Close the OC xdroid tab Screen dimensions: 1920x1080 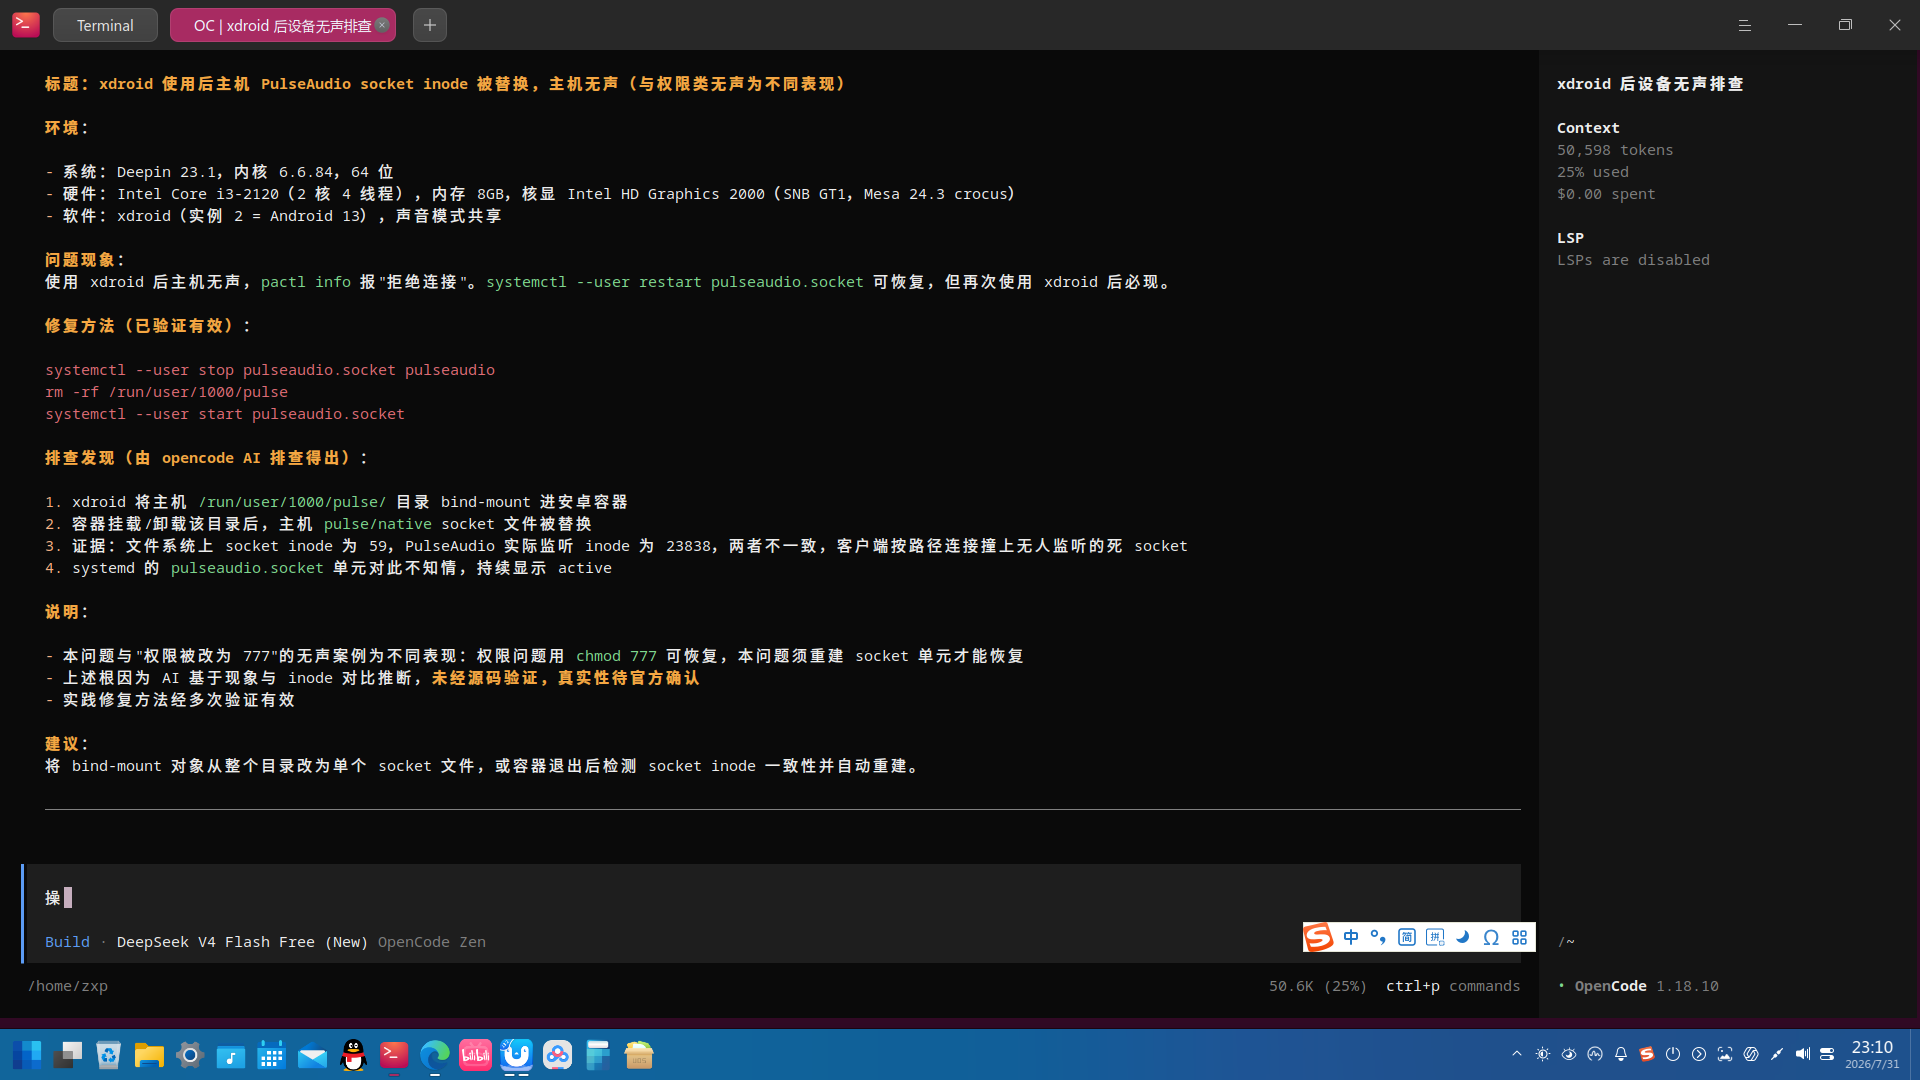point(382,25)
